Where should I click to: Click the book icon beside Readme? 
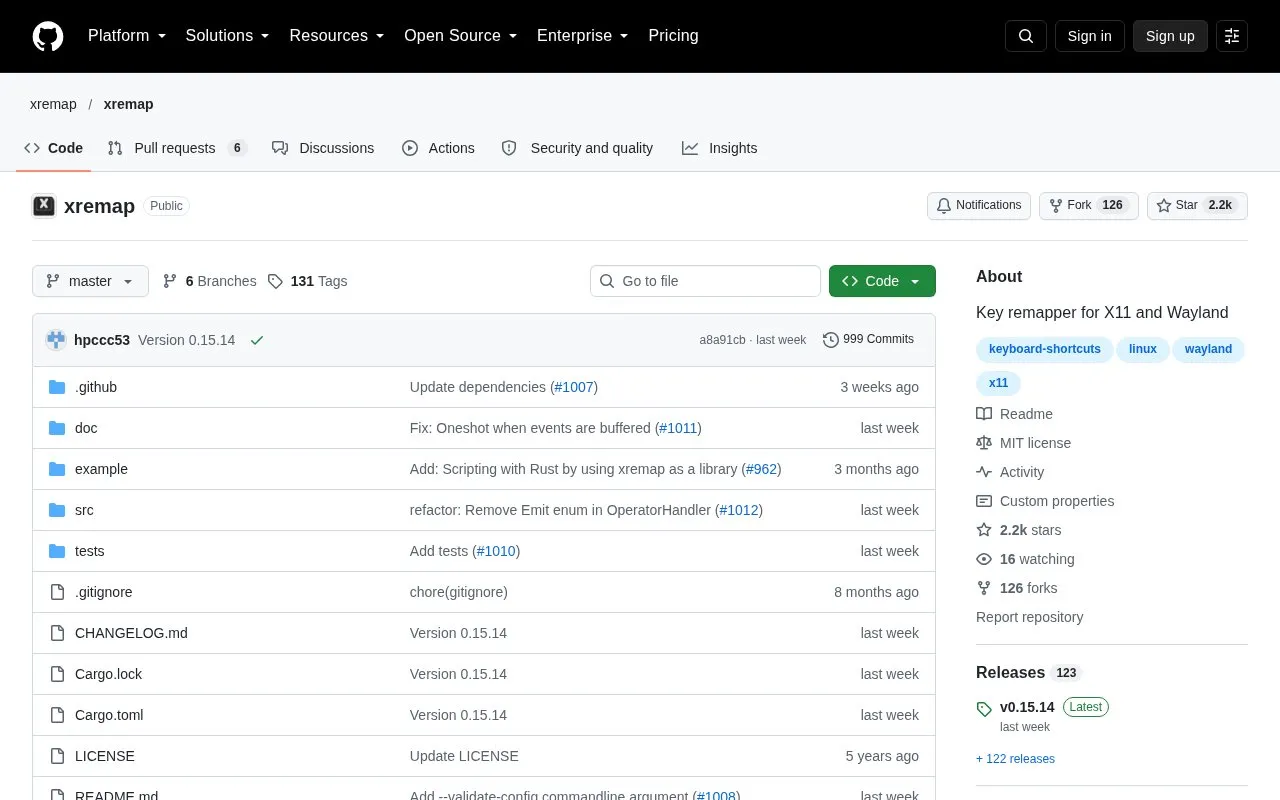tap(984, 414)
